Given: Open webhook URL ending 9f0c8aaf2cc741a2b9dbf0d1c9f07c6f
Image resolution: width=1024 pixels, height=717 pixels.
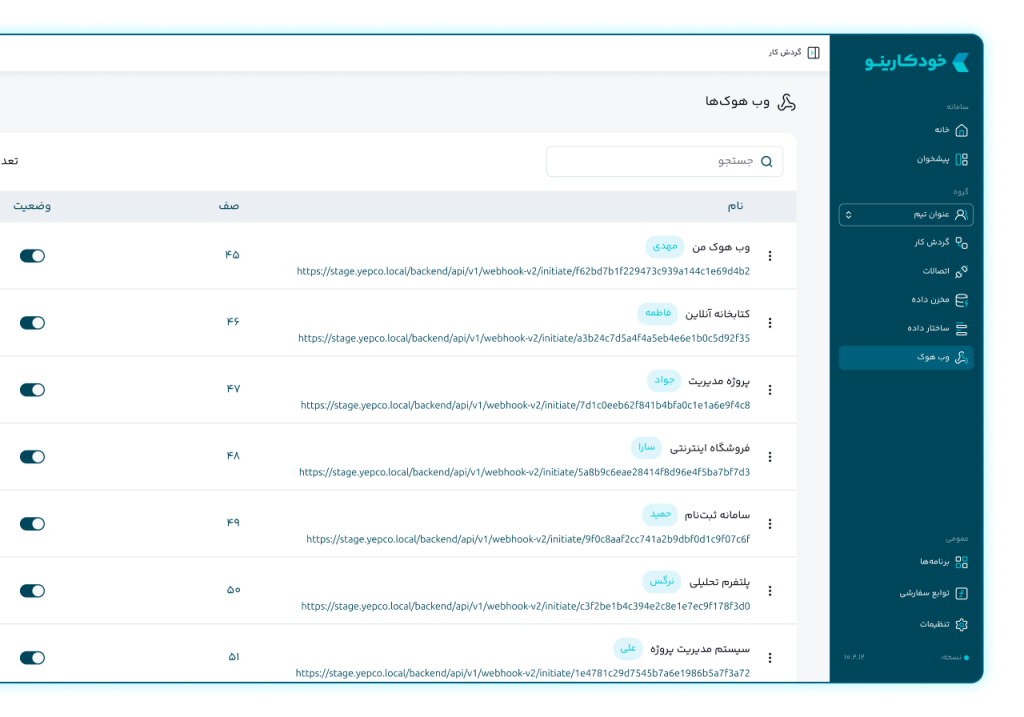Looking at the screenshot, I should coord(528,539).
